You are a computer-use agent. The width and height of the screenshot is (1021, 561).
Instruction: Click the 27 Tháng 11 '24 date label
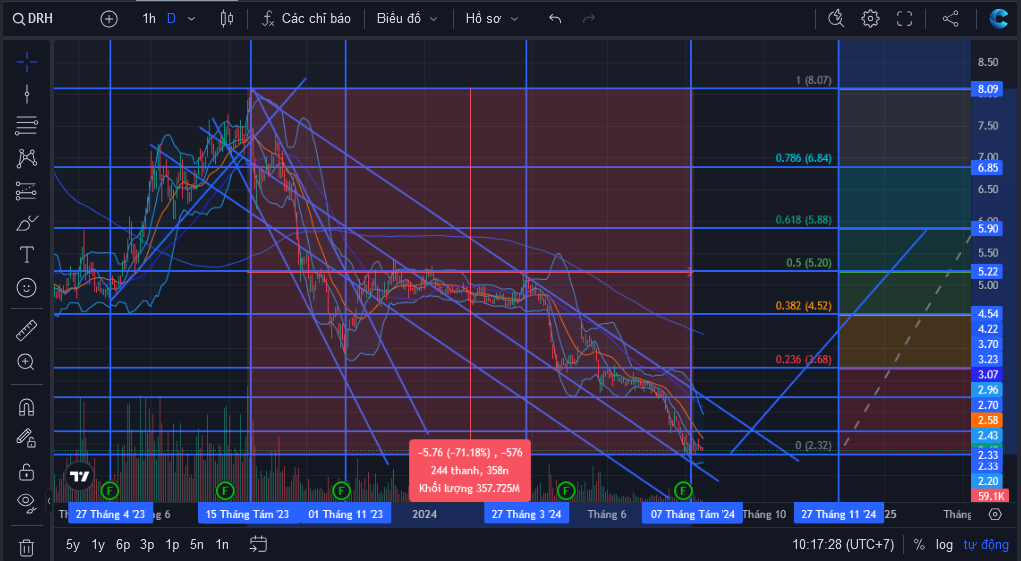[x=839, y=514]
